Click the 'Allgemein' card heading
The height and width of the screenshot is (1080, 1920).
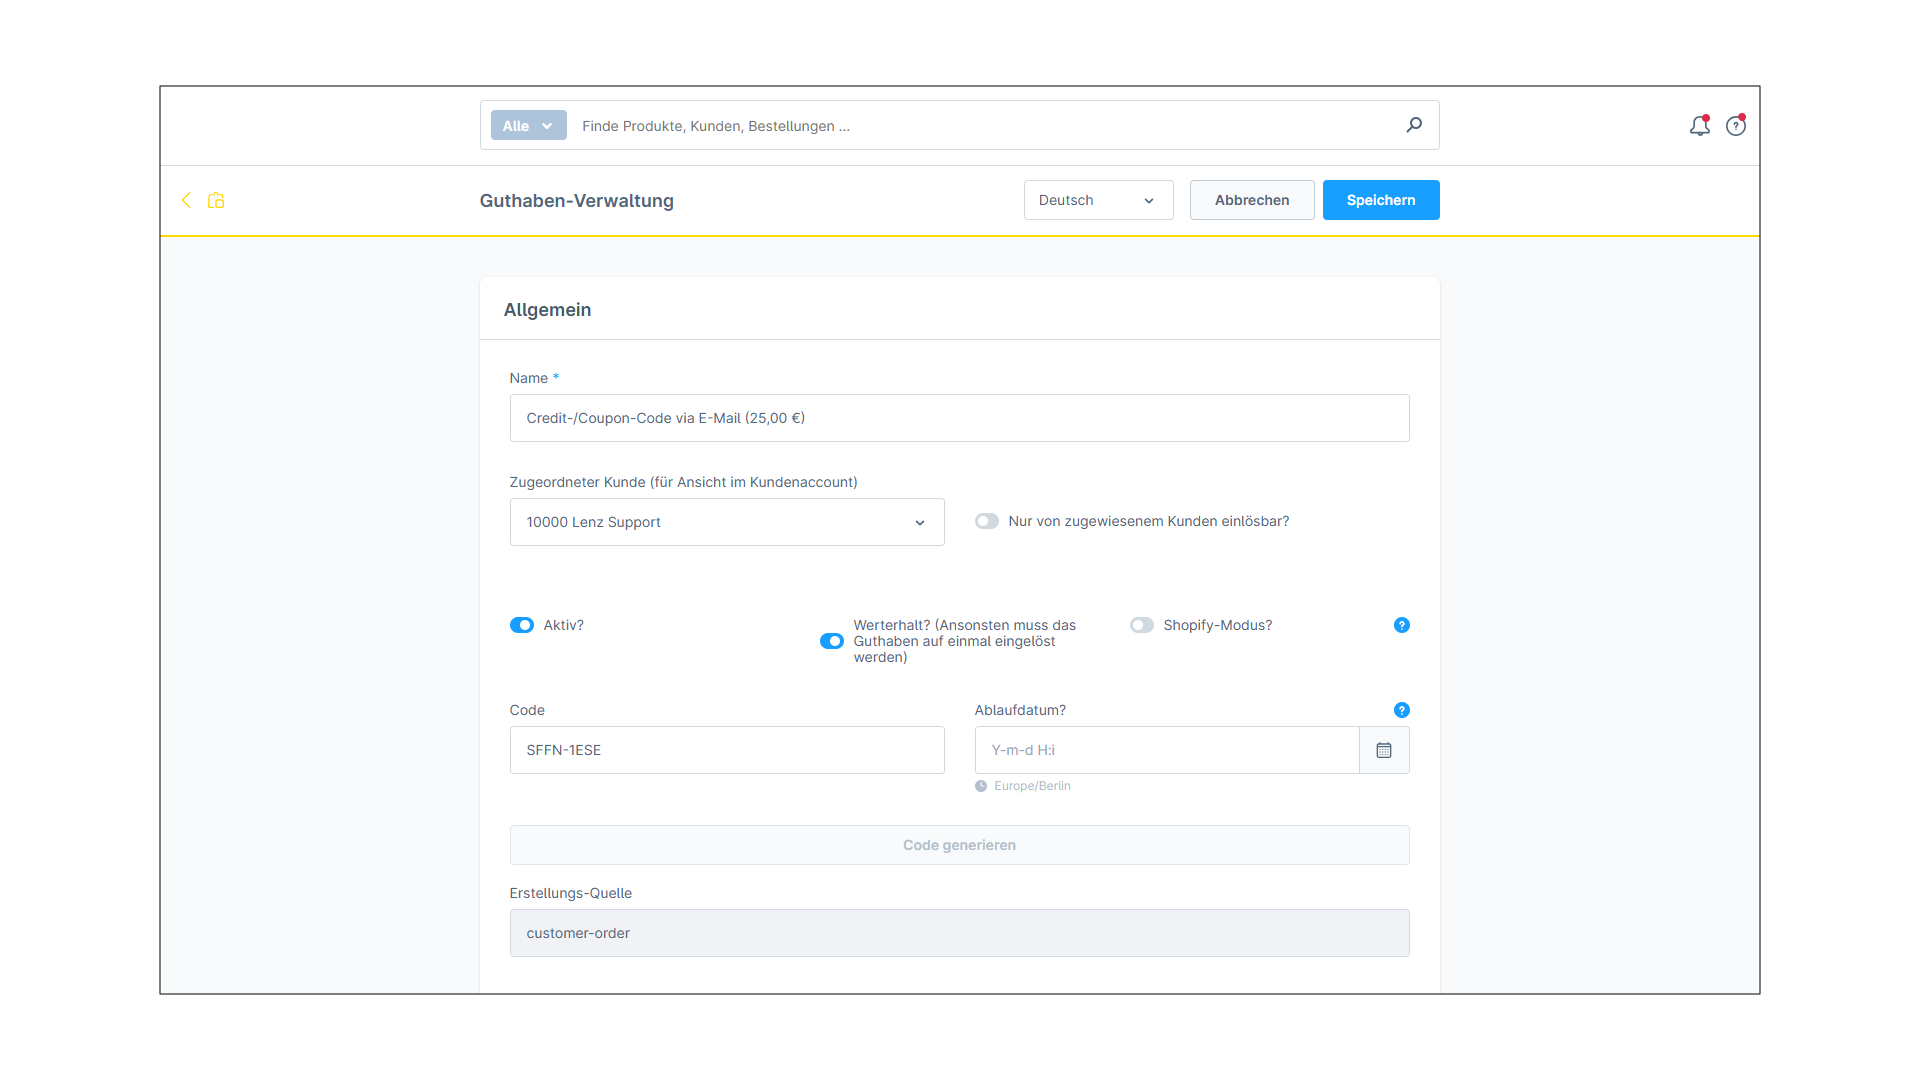click(547, 310)
